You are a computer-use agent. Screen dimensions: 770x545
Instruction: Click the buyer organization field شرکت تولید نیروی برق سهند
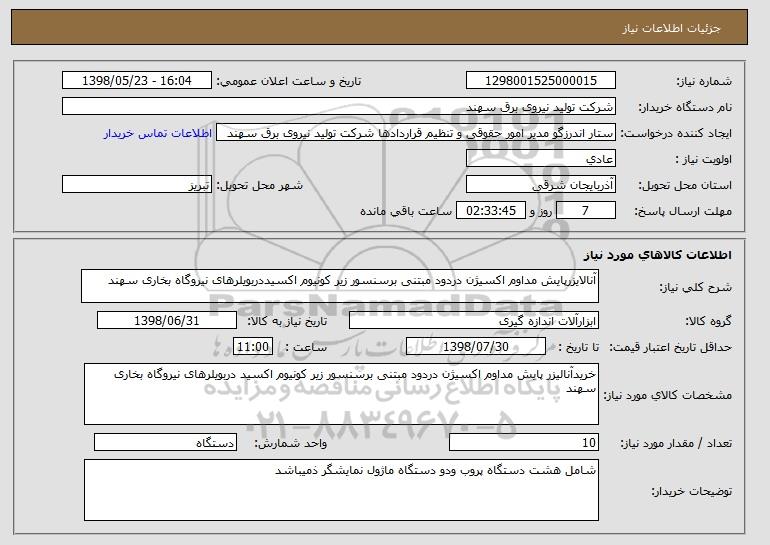pos(339,107)
